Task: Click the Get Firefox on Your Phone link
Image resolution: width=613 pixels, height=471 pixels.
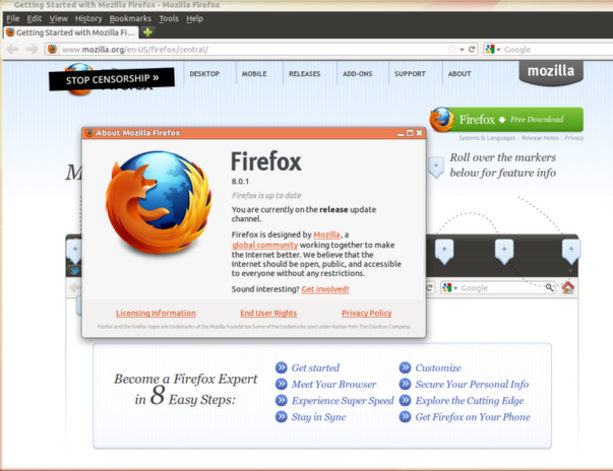Action: 473,417
